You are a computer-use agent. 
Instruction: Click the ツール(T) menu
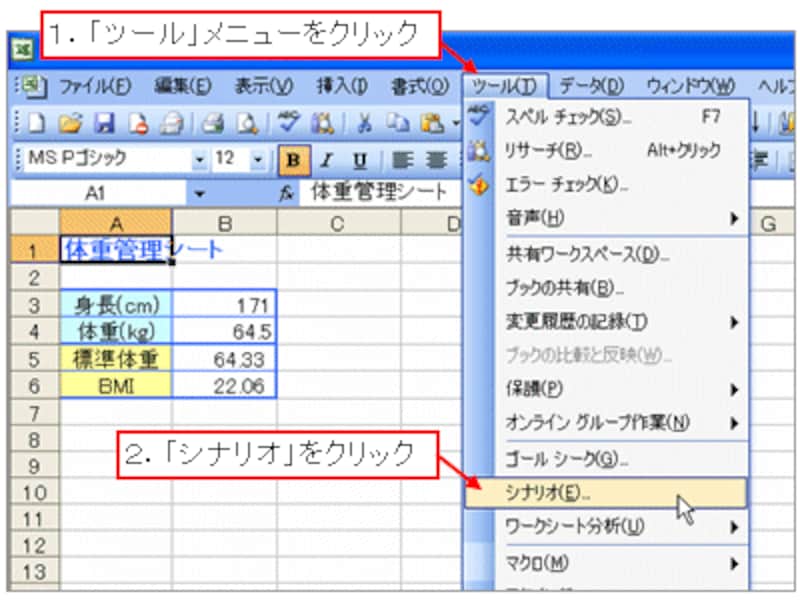pyautogui.click(x=505, y=86)
